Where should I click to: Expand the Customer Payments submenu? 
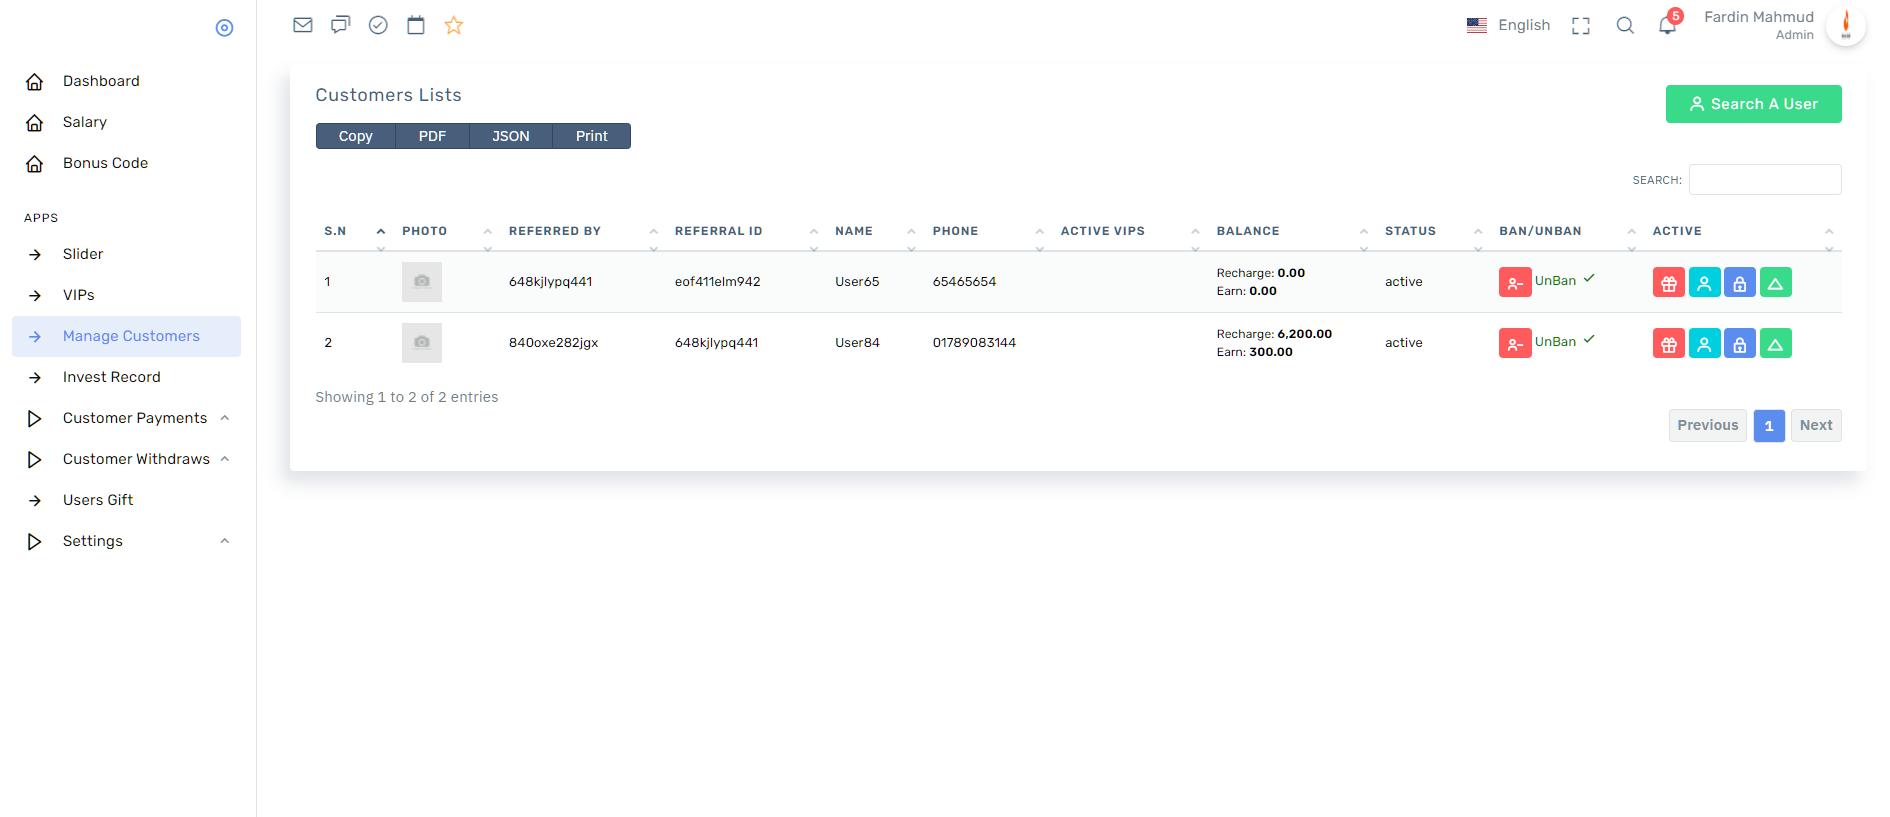[x=135, y=418]
